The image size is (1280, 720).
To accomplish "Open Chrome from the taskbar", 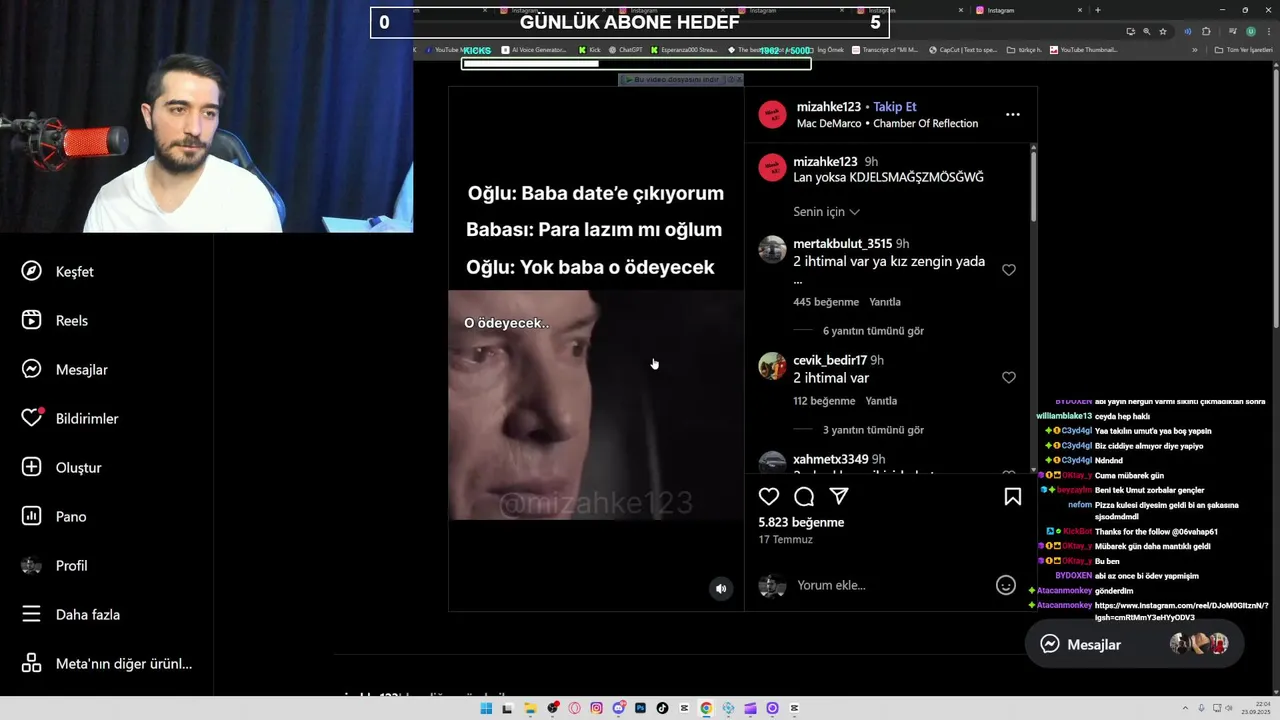I will pyautogui.click(x=706, y=708).
